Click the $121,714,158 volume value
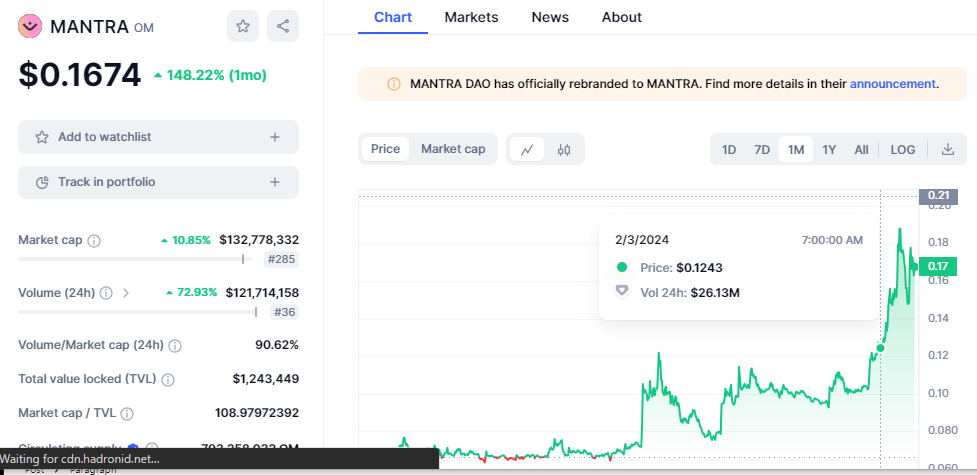Screen dimensions: 977x475 tap(262, 292)
